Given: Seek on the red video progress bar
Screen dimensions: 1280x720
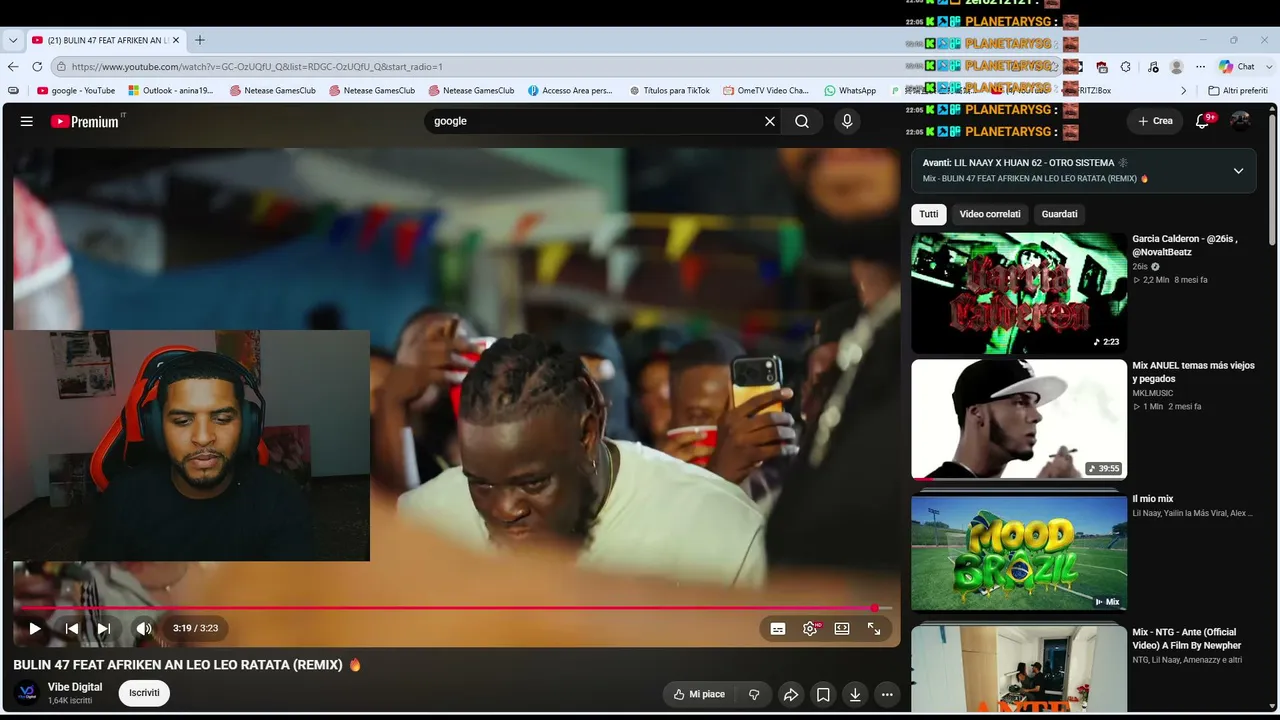Looking at the screenshot, I should pyautogui.click(x=456, y=608).
